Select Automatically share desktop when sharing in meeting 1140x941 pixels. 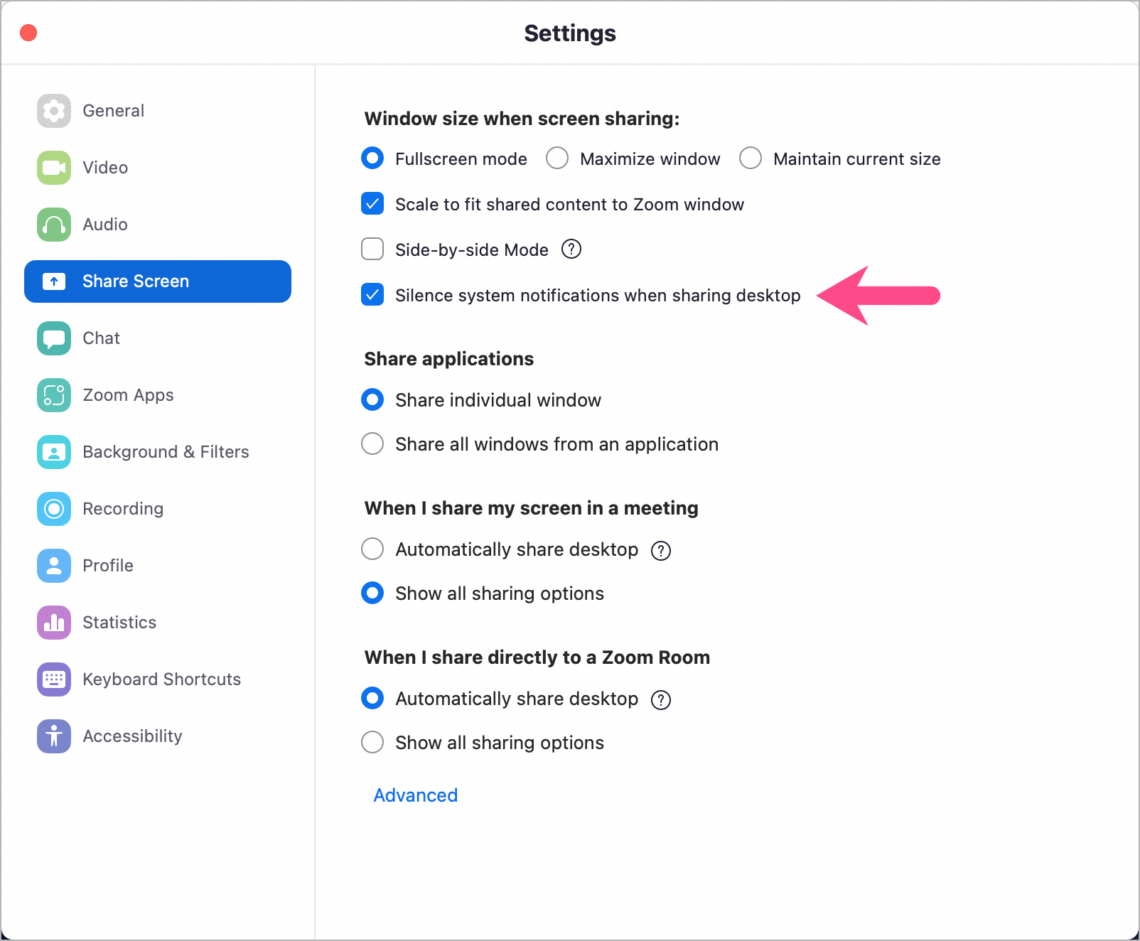[x=372, y=549]
